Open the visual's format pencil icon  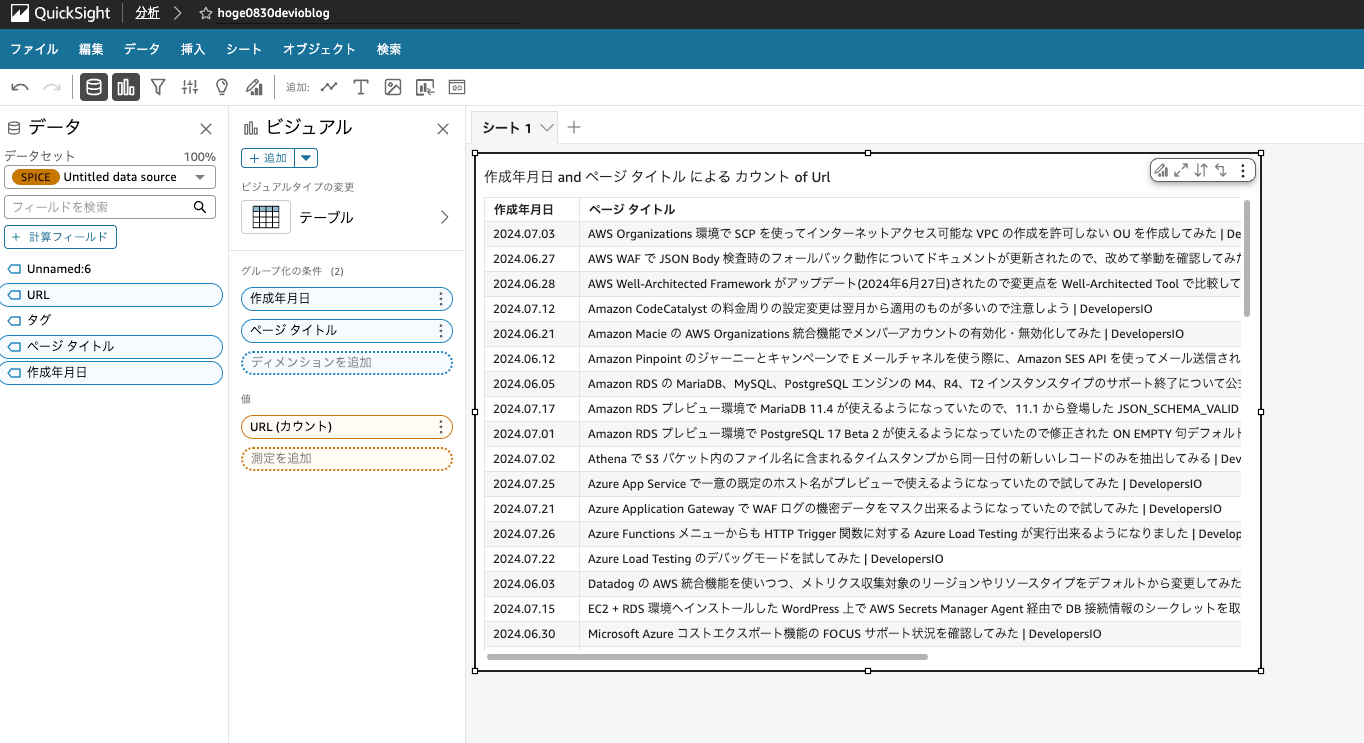tap(1161, 170)
